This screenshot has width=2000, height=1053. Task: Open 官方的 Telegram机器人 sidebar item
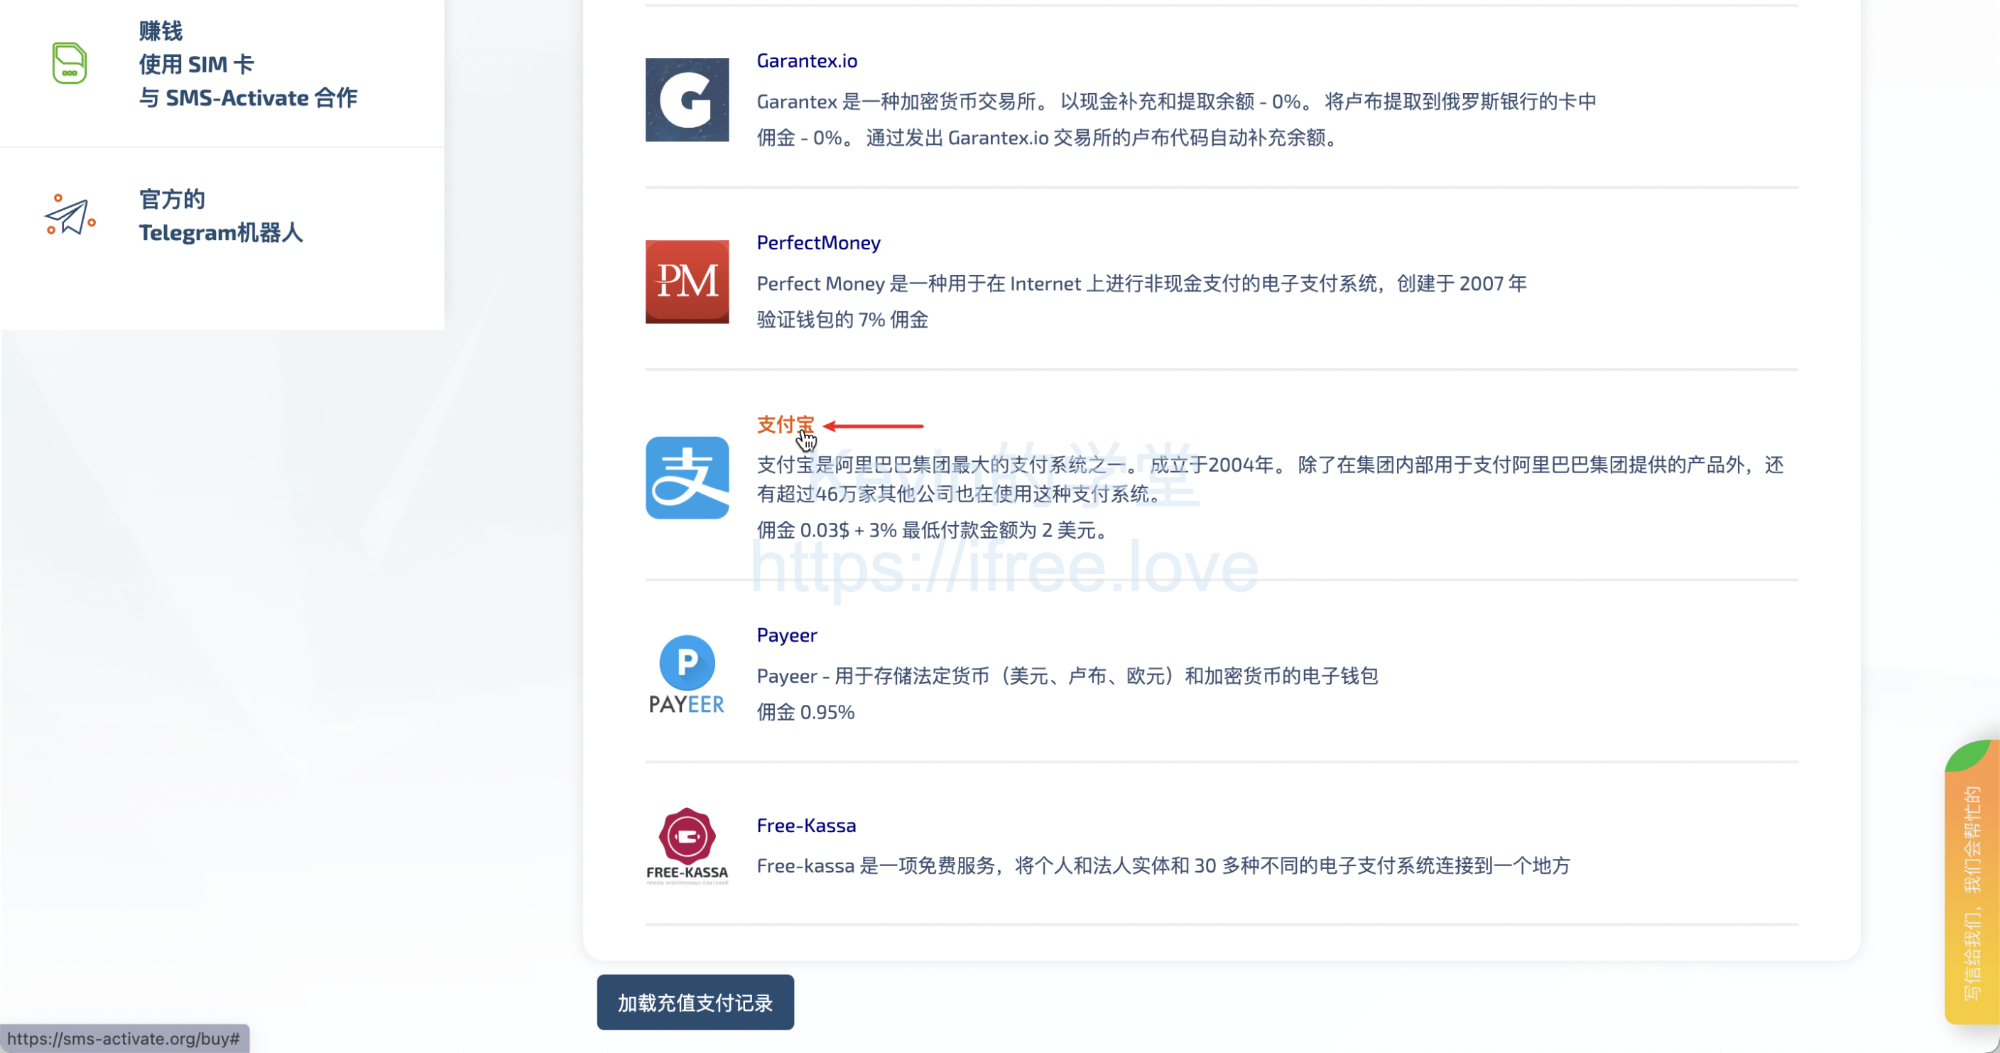coord(222,216)
